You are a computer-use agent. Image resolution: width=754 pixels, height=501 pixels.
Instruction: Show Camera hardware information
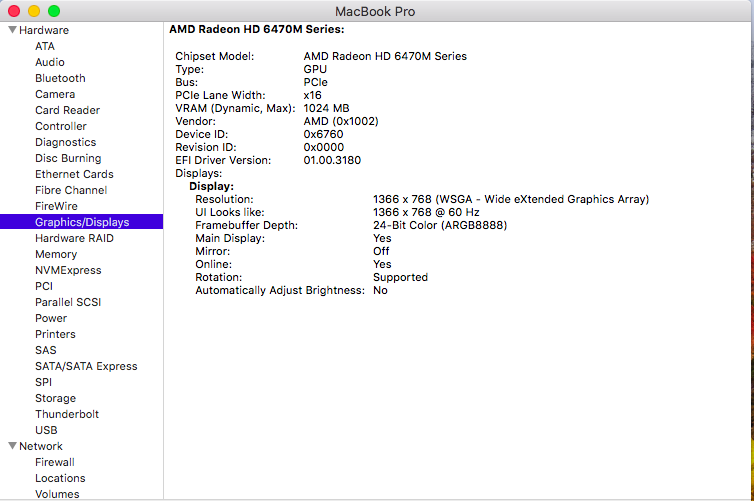click(x=55, y=94)
